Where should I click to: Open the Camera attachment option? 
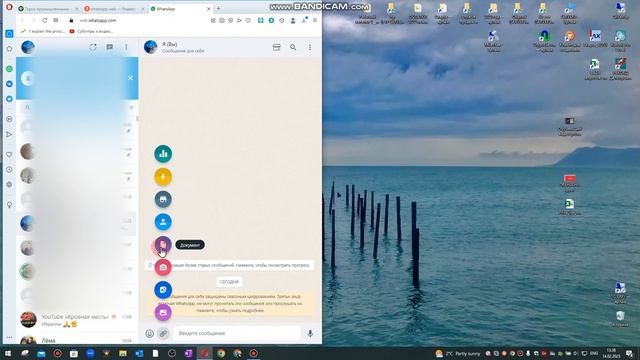[163, 267]
